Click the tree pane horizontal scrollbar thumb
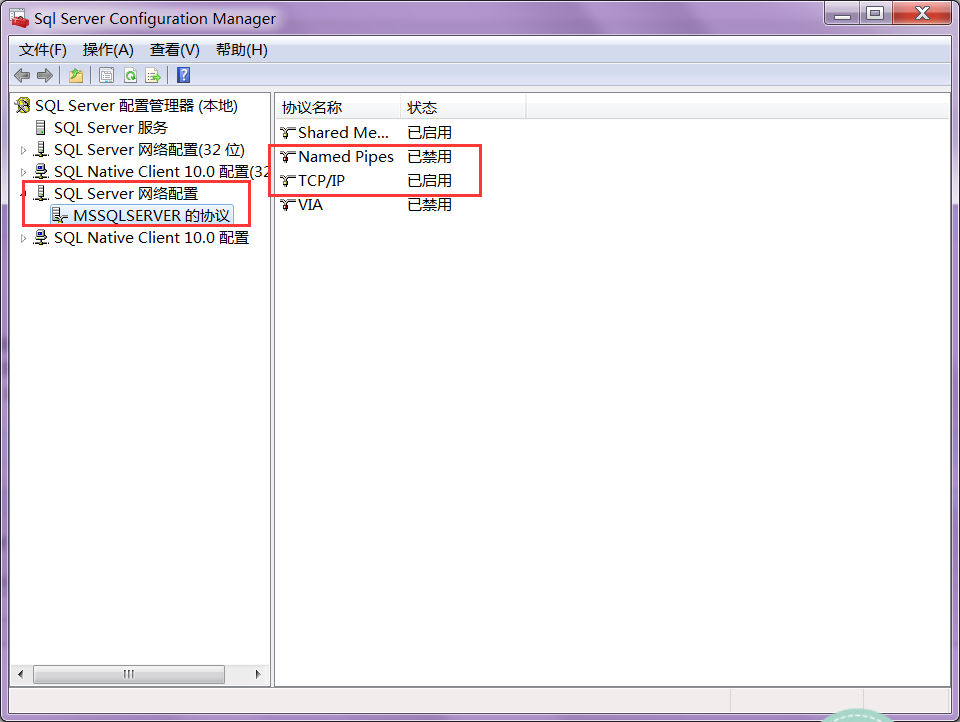This screenshot has height=722, width=960. (129, 674)
